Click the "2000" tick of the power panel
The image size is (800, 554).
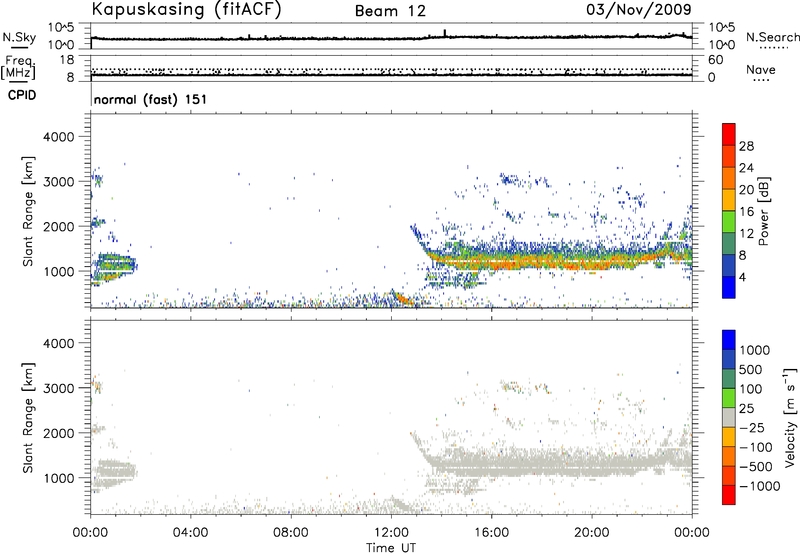tap(59, 226)
